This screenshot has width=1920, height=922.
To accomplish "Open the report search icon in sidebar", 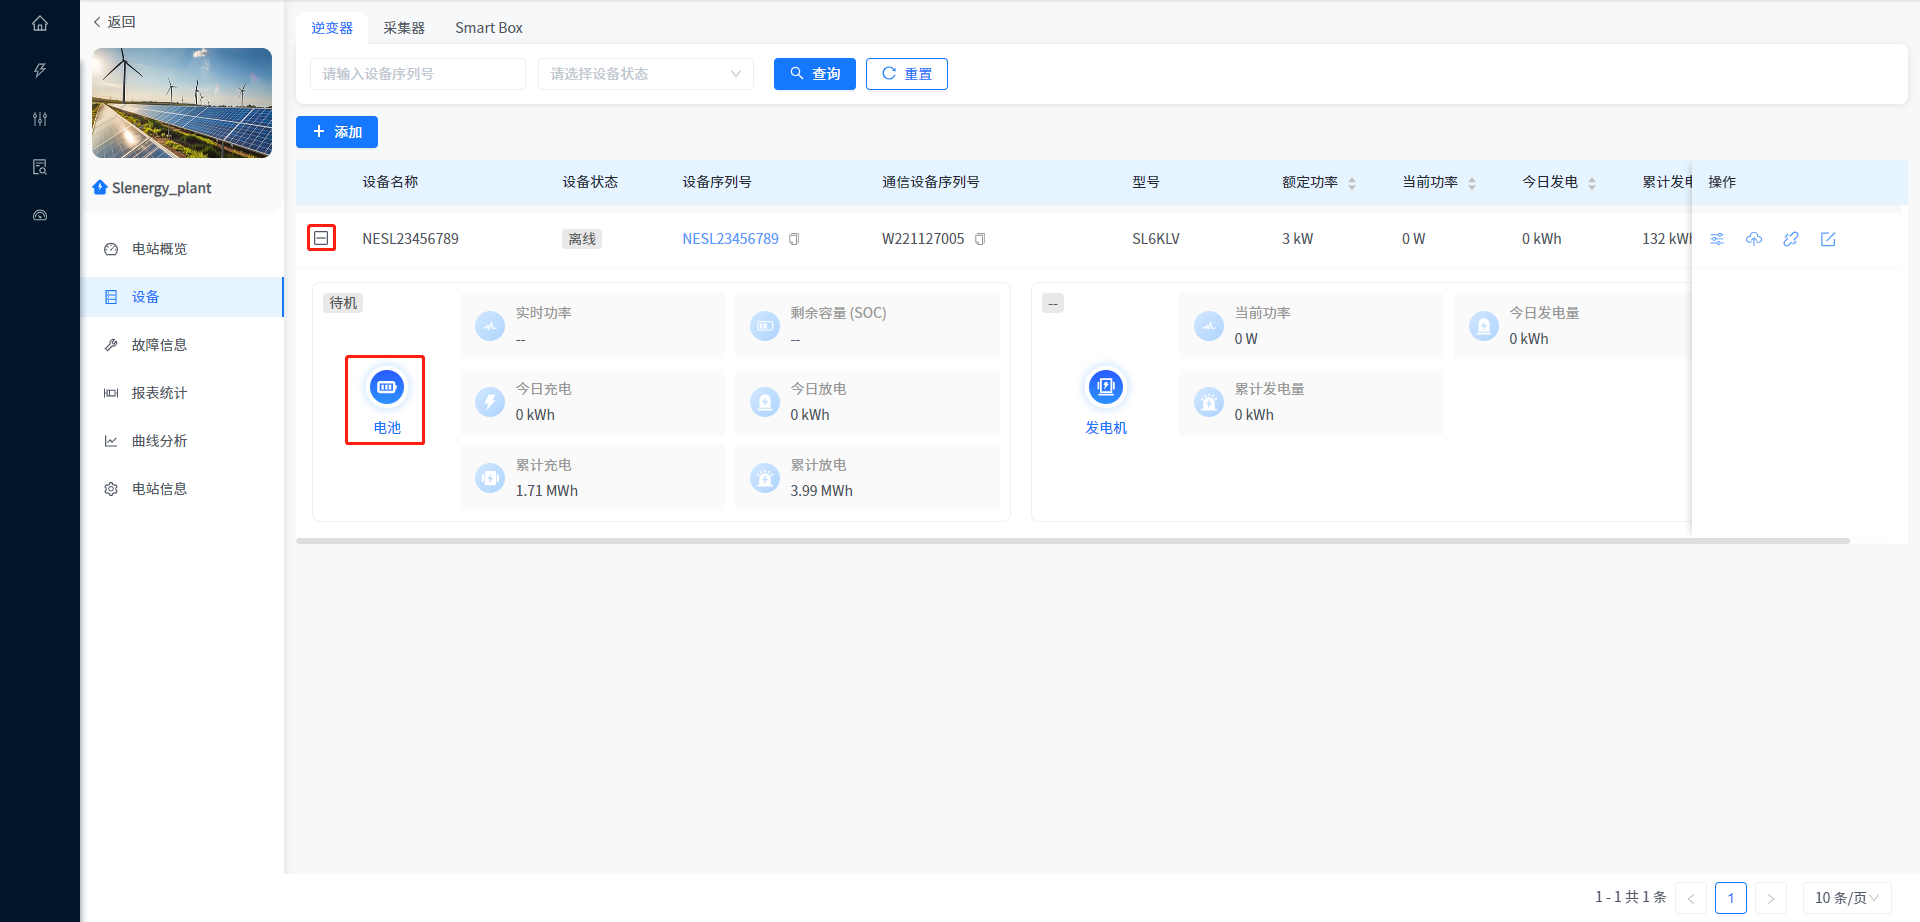I will [x=40, y=167].
